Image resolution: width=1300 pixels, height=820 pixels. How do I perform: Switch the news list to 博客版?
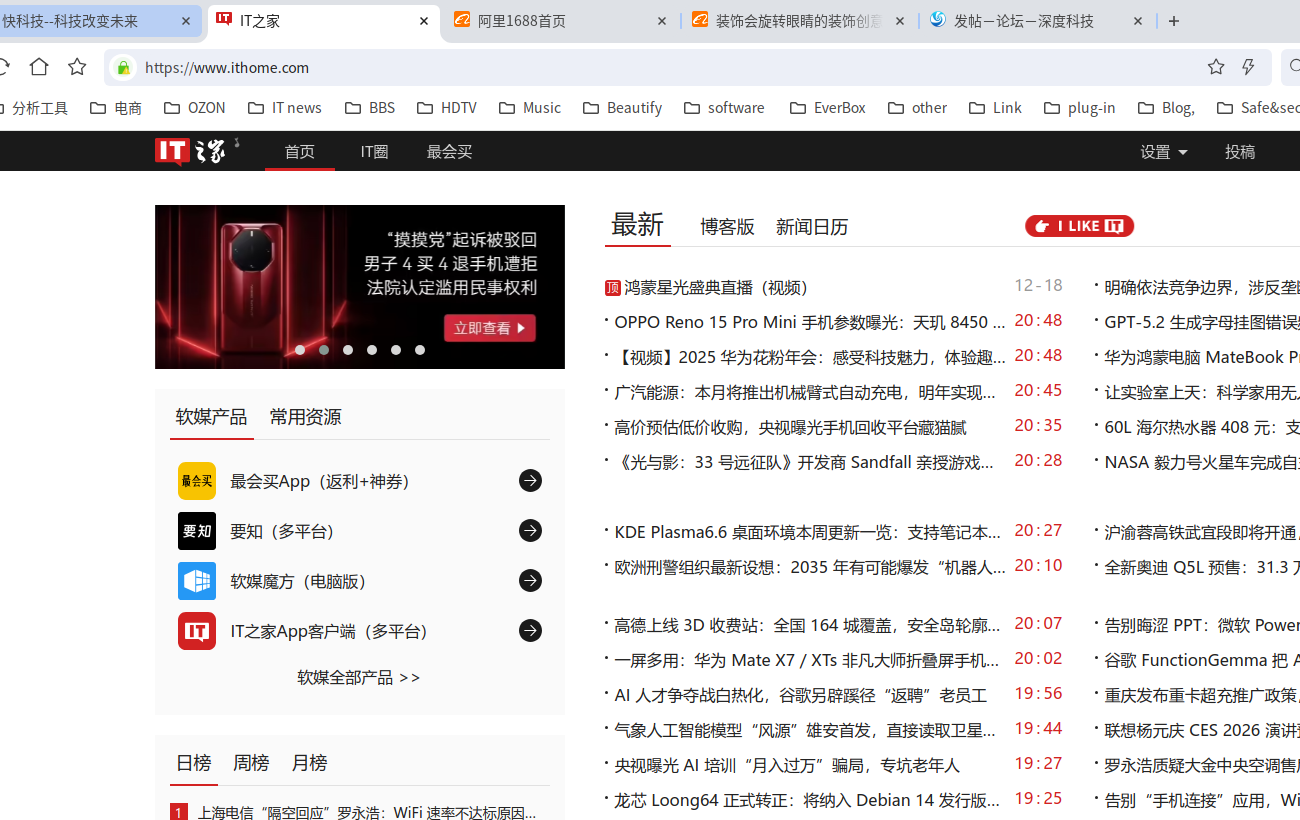coord(727,227)
